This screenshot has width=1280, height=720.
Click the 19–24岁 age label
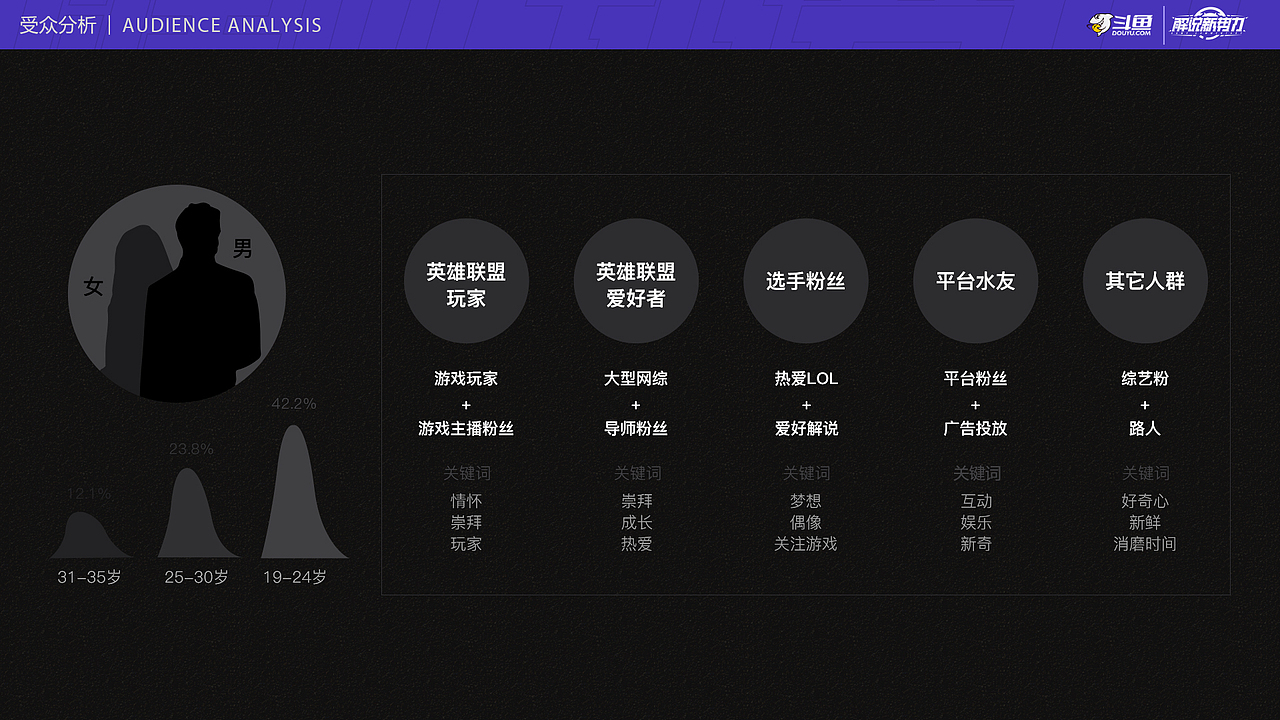tap(295, 577)
